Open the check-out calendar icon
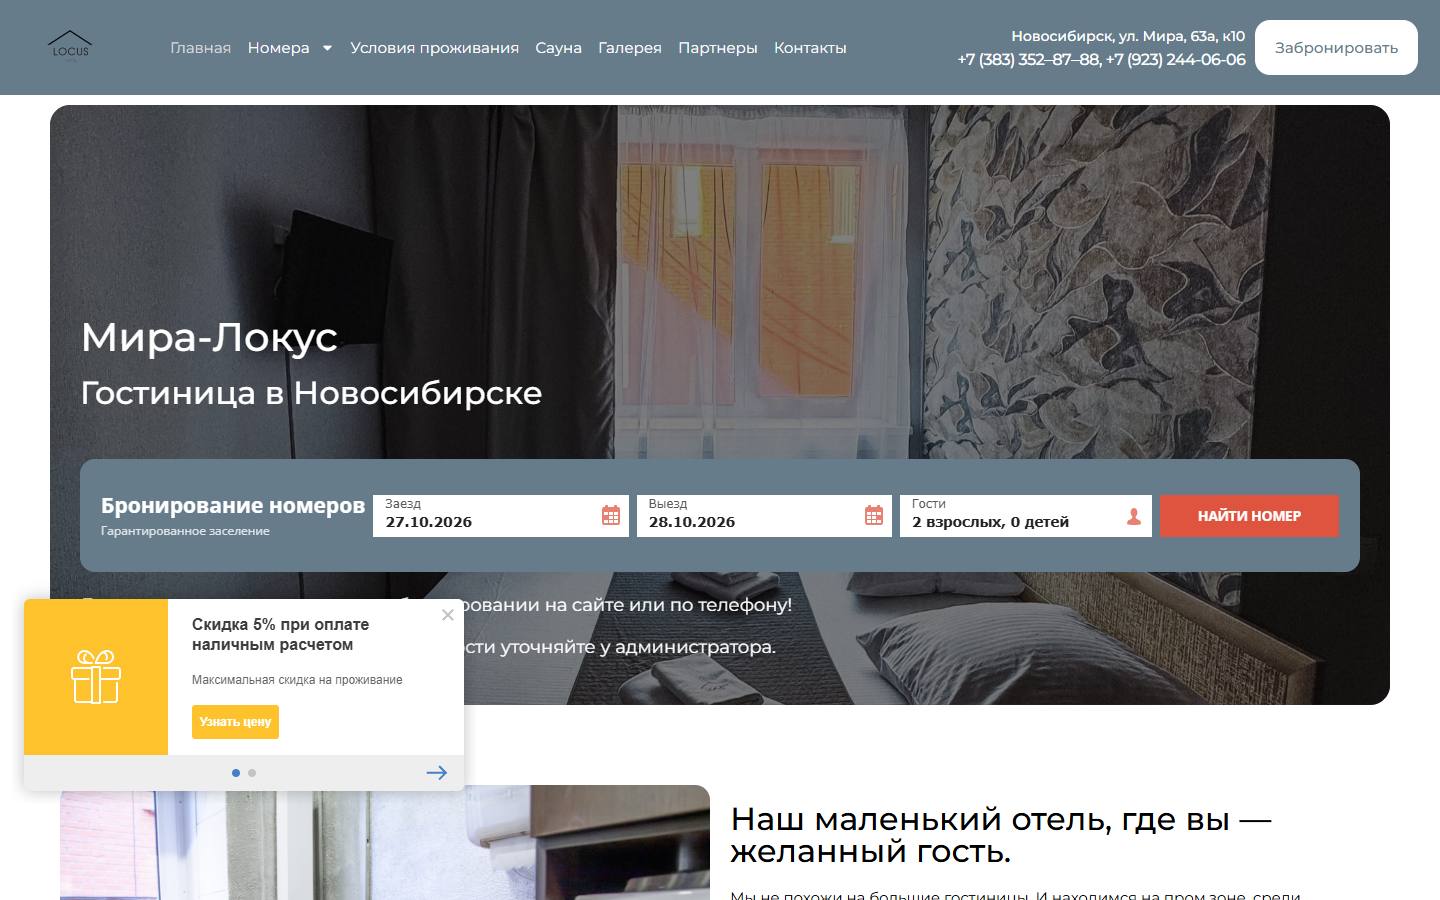 (x=874, y=516)
